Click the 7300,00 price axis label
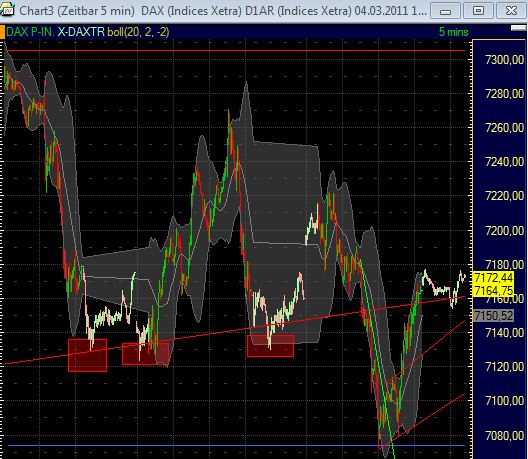Image resolution: width=528 pixels, height=459 pixels. [504, 60]
